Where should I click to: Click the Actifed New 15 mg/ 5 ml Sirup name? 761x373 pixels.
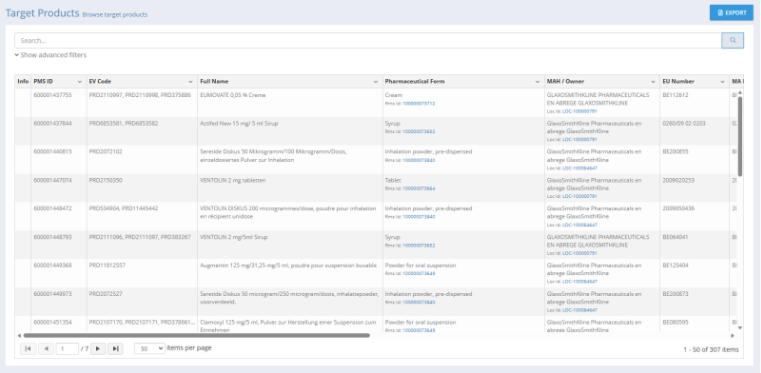(239, 124)
